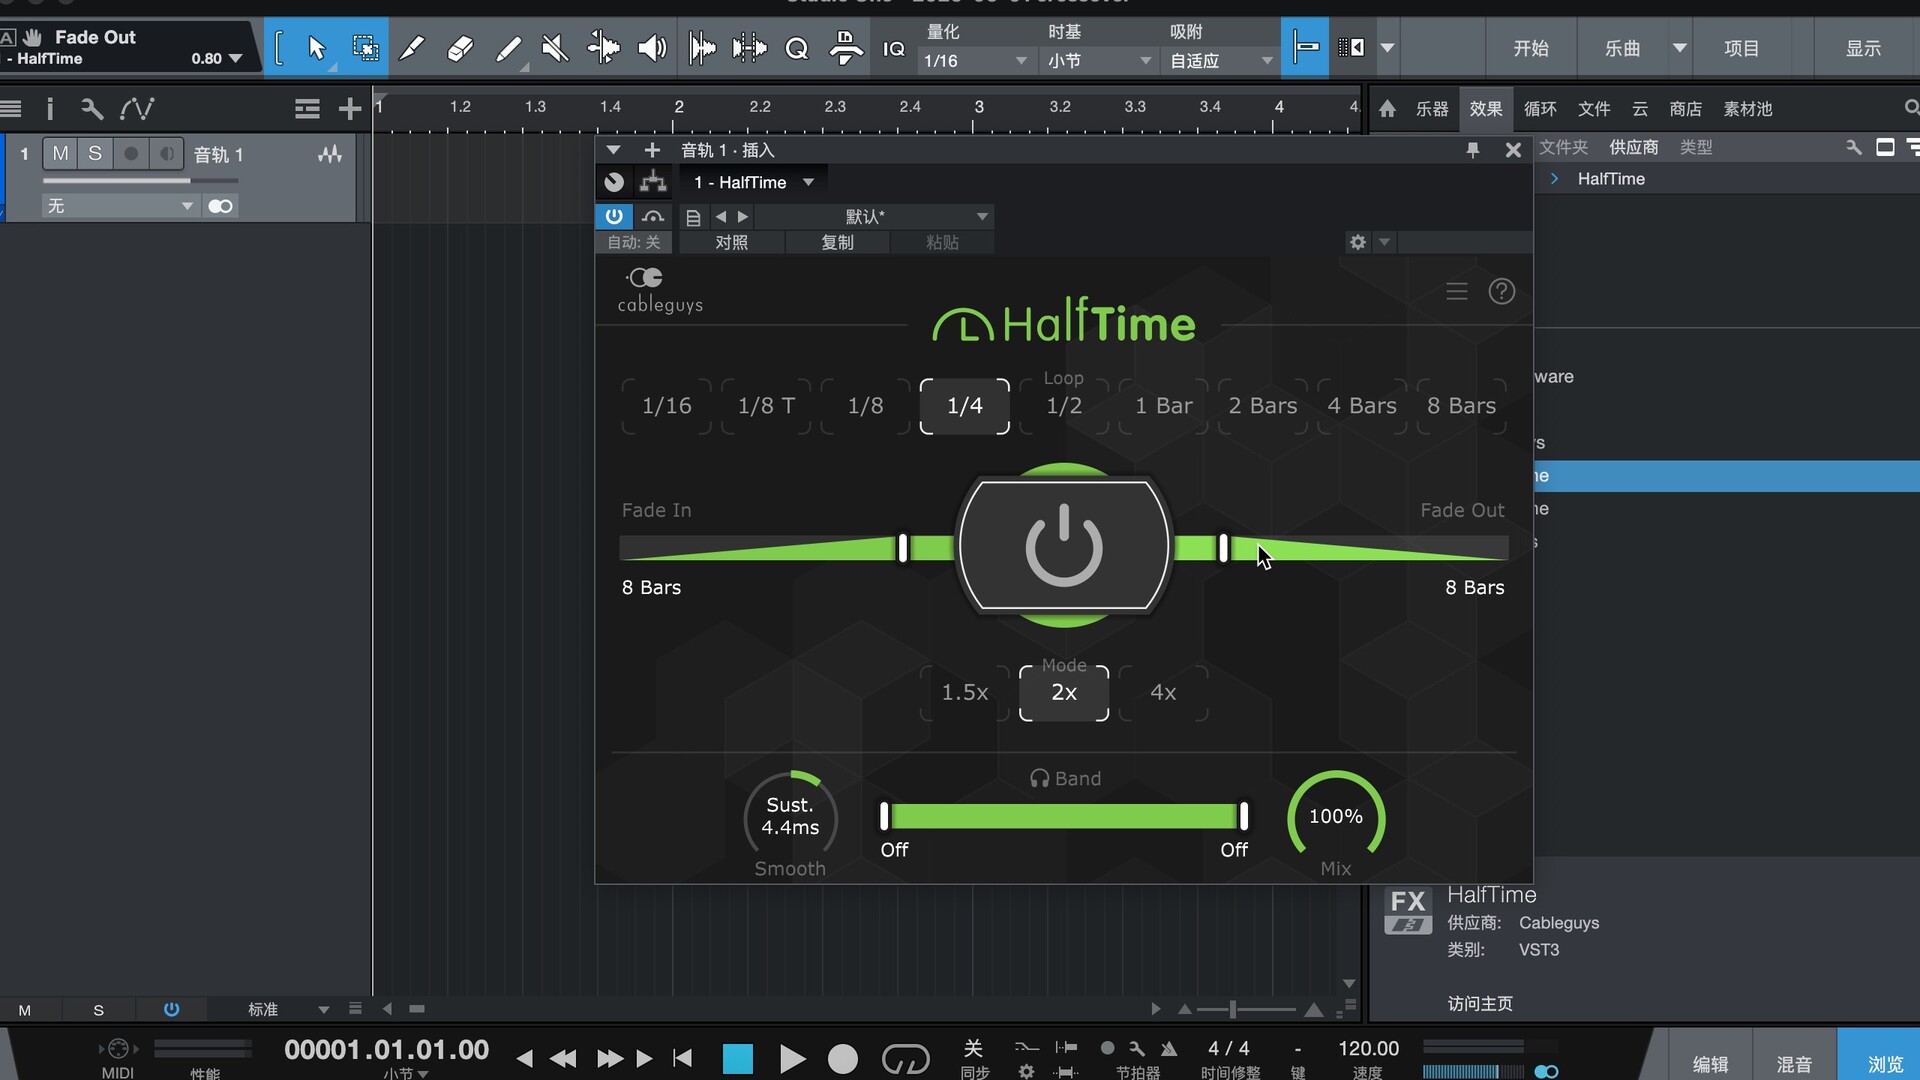Screen dimensions: 1920x1080
Task: Click the 对照 compare button
Action: [732, 242]
